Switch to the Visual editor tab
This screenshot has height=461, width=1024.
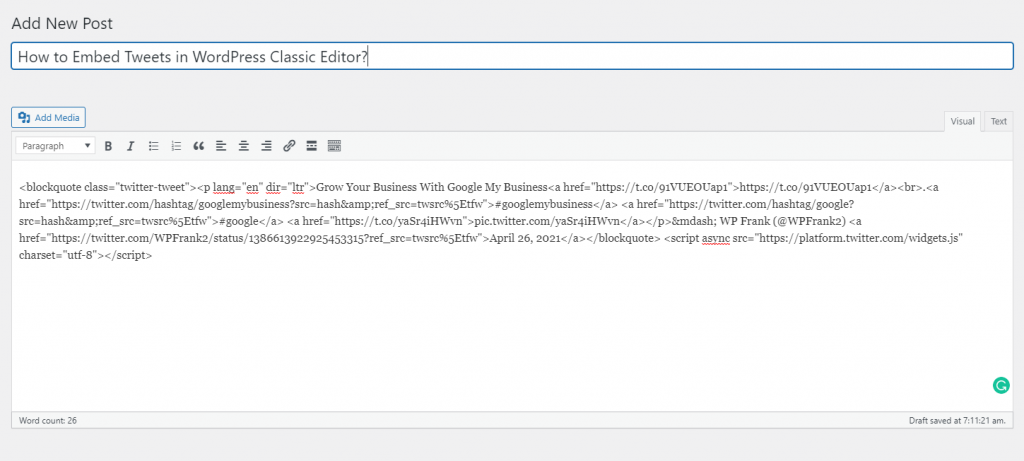pyautogui.click(x=963, y=121)
